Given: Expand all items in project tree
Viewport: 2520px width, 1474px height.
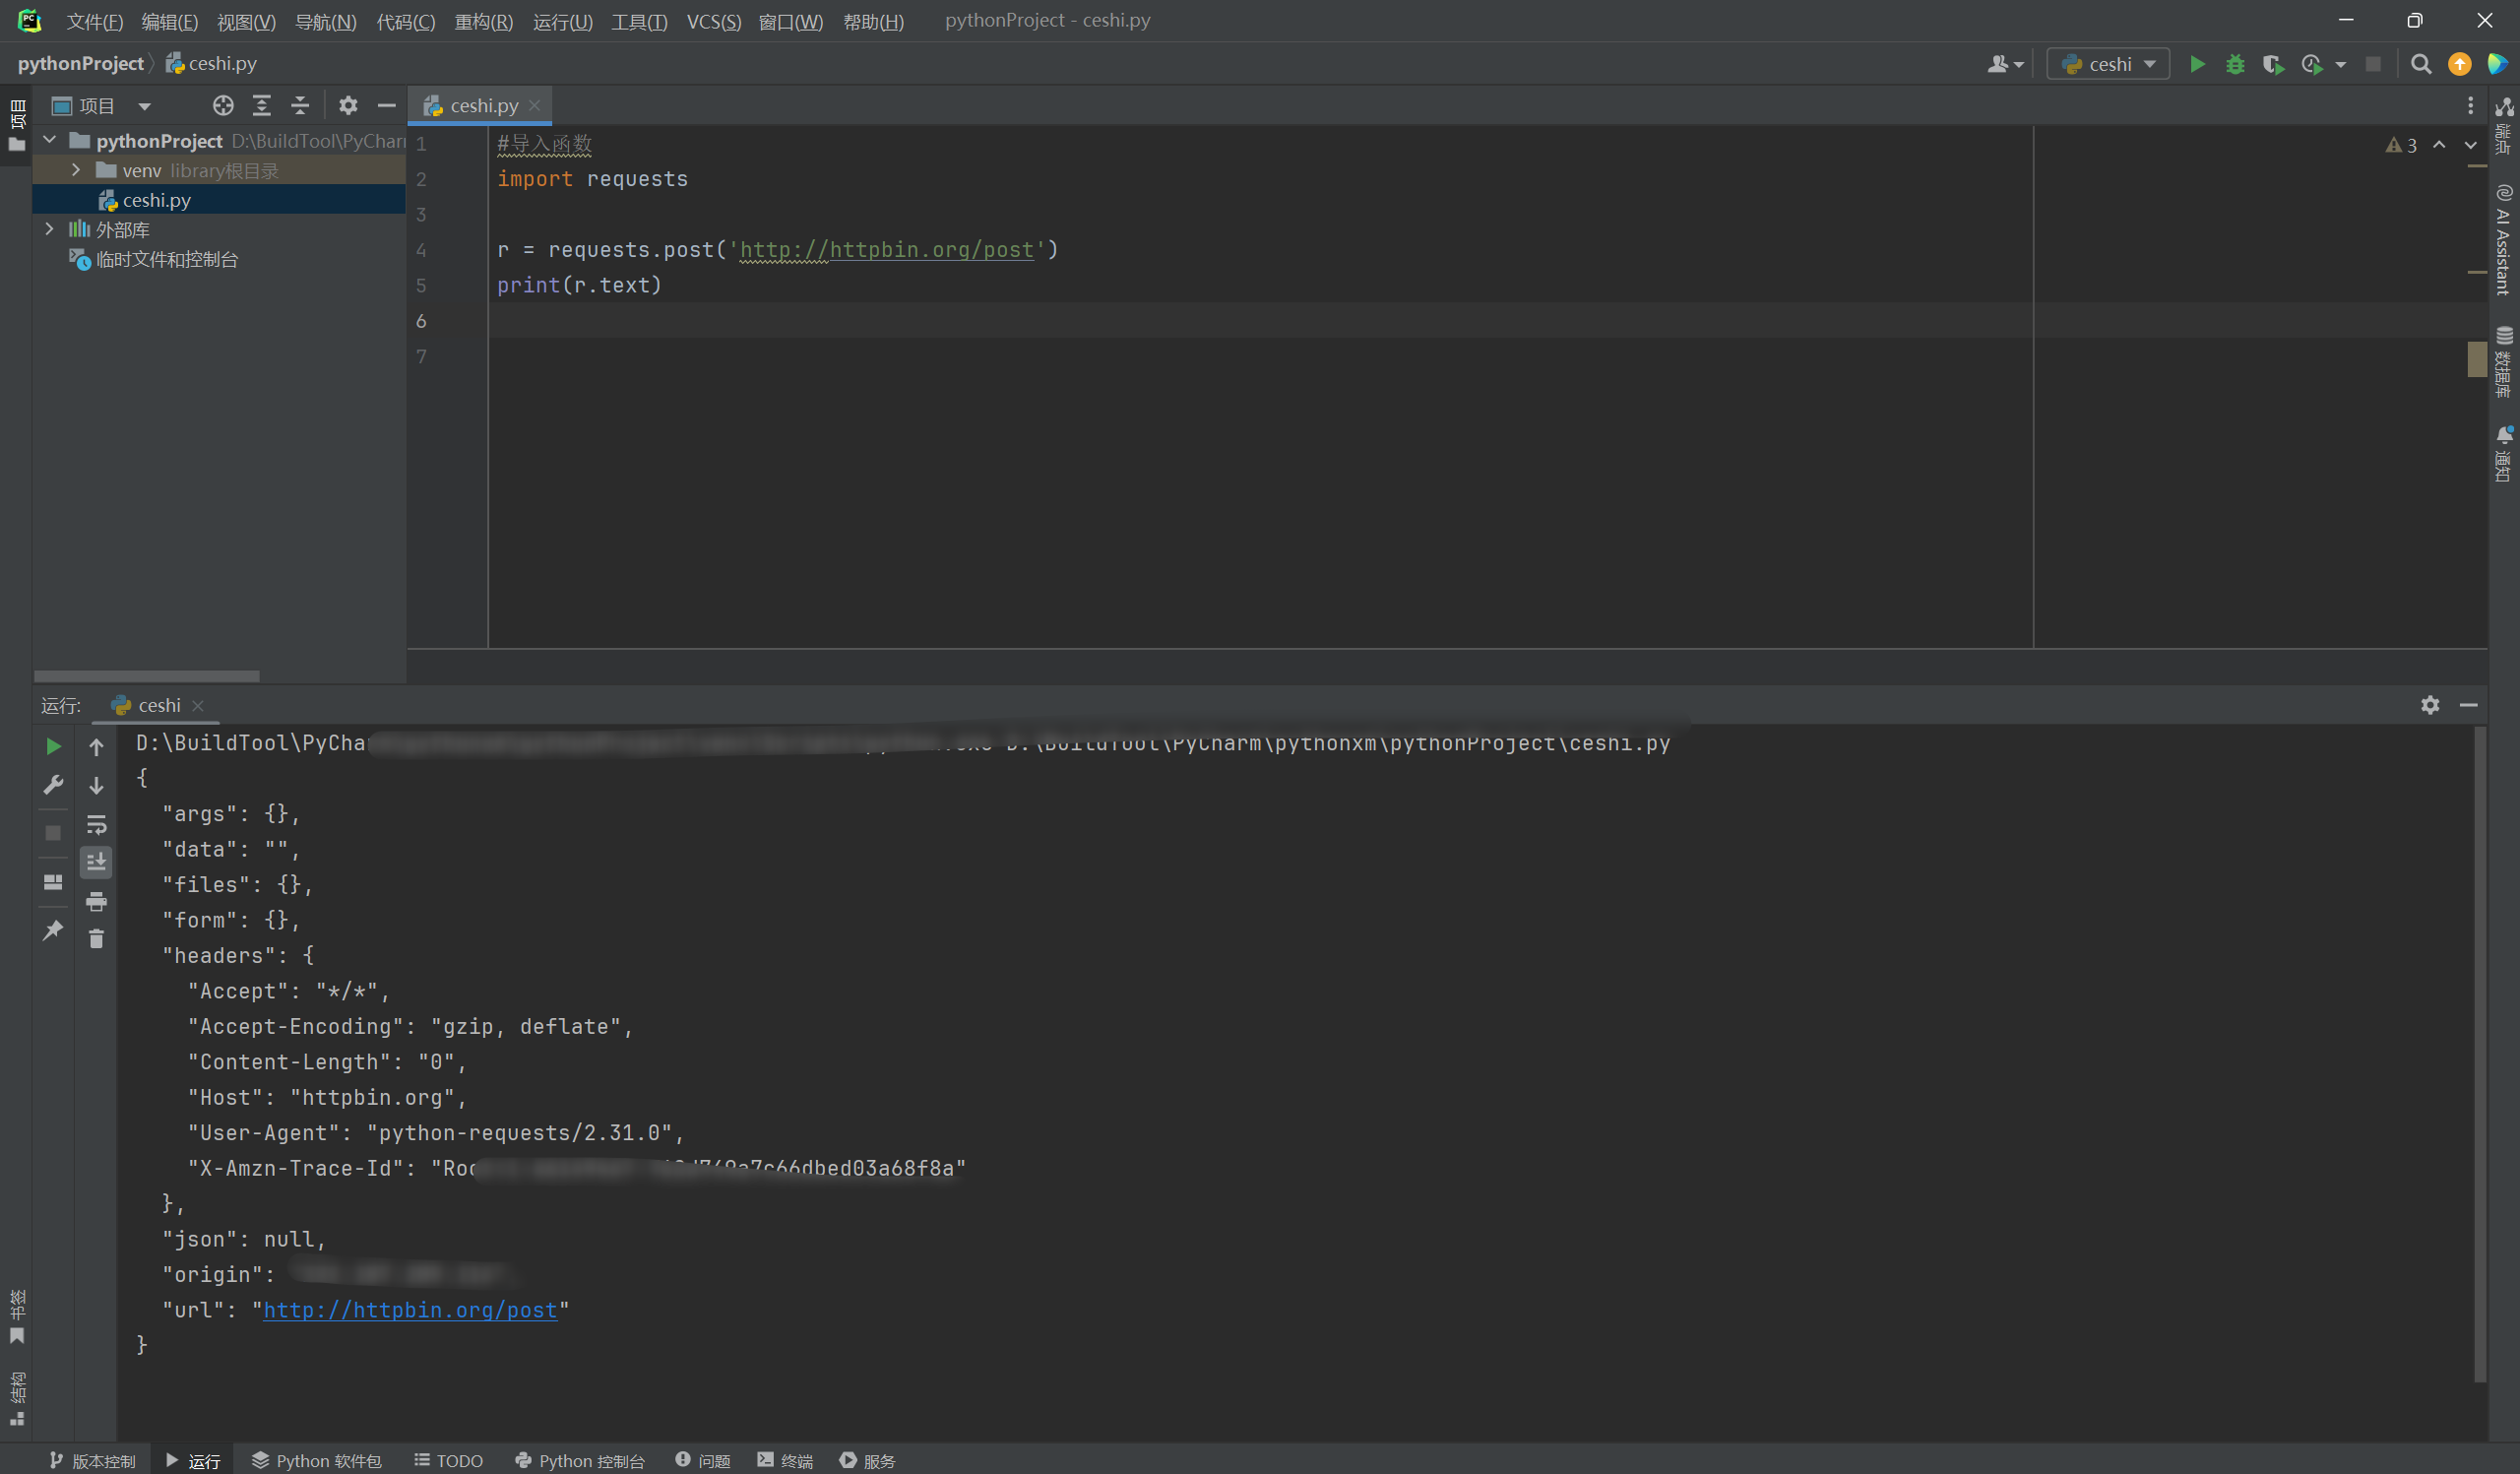Looking at the screenshot, I should [262, 105].
